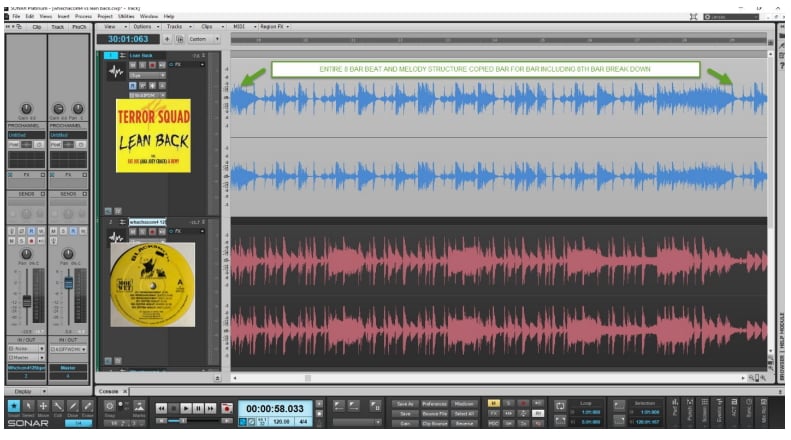Switch to the Console tab
The image size is (791, 440).
pos(108,392)
